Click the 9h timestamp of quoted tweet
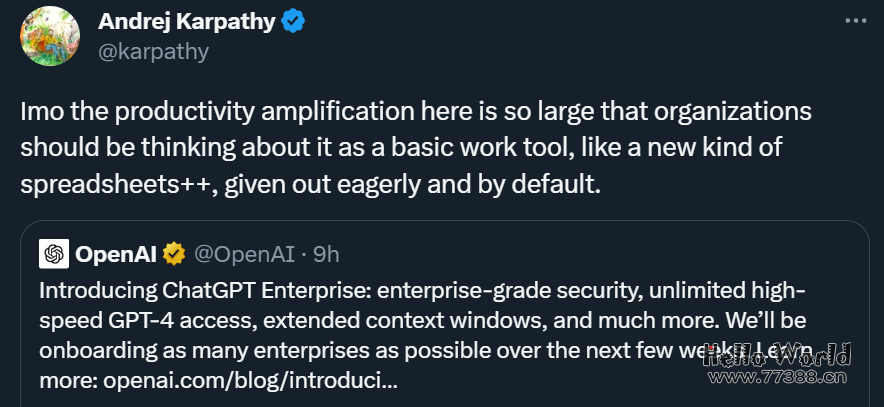The height and width of the screenshot is (407, 884). point(326,255)
